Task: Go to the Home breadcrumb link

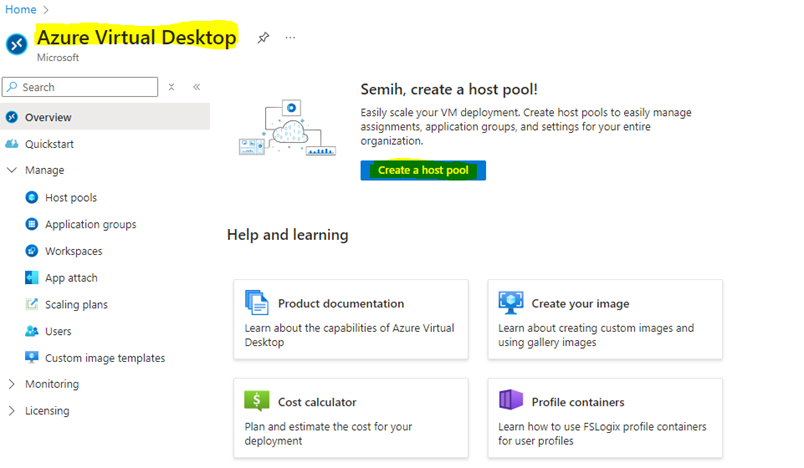Action: [x=20, y=9]
